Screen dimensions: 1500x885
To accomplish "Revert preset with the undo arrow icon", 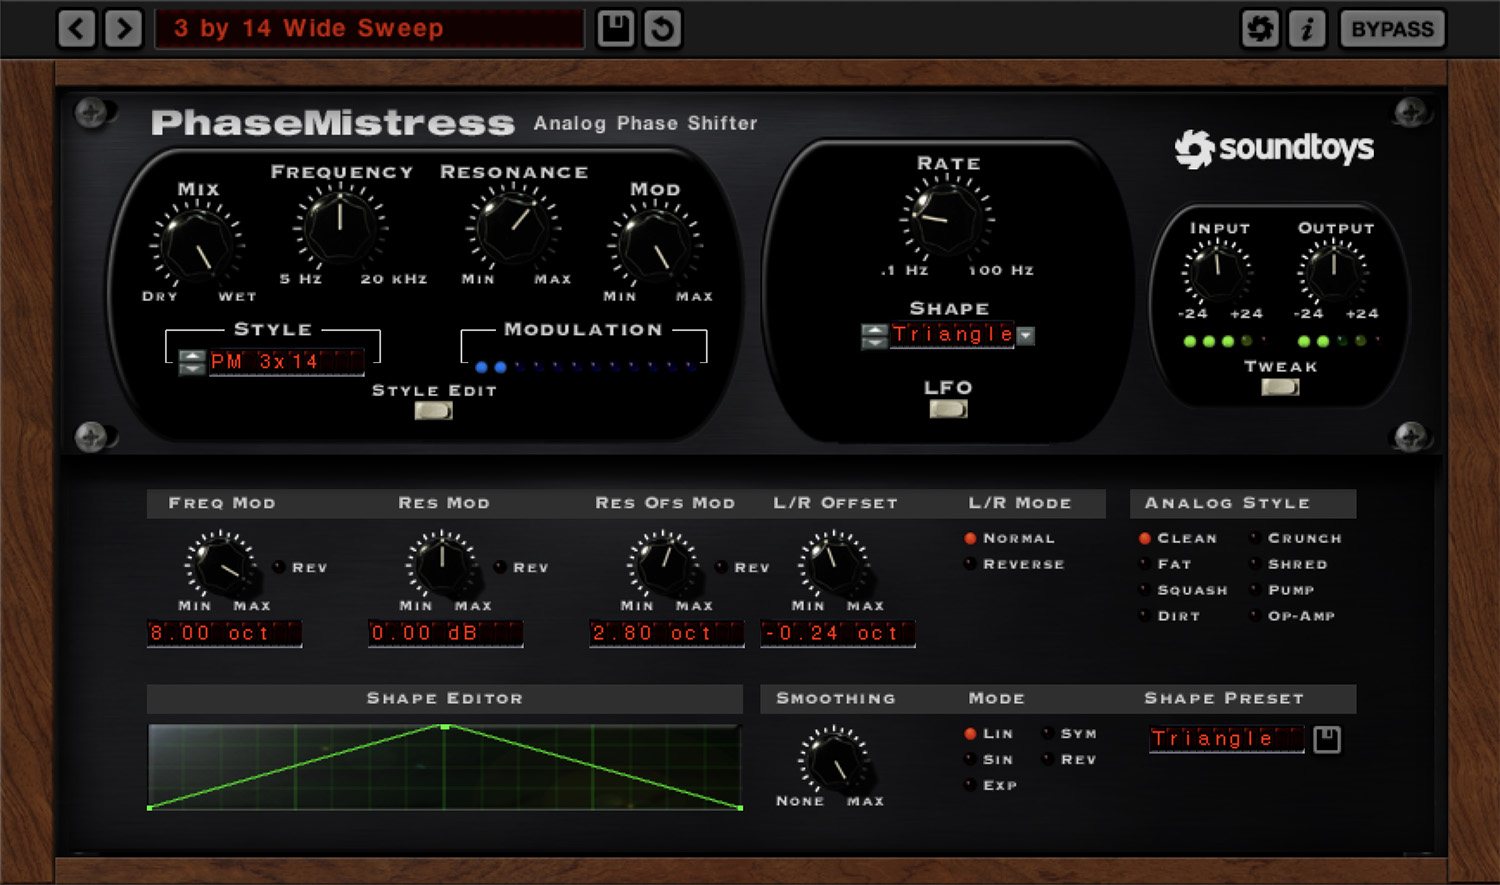I will [662, 28].
